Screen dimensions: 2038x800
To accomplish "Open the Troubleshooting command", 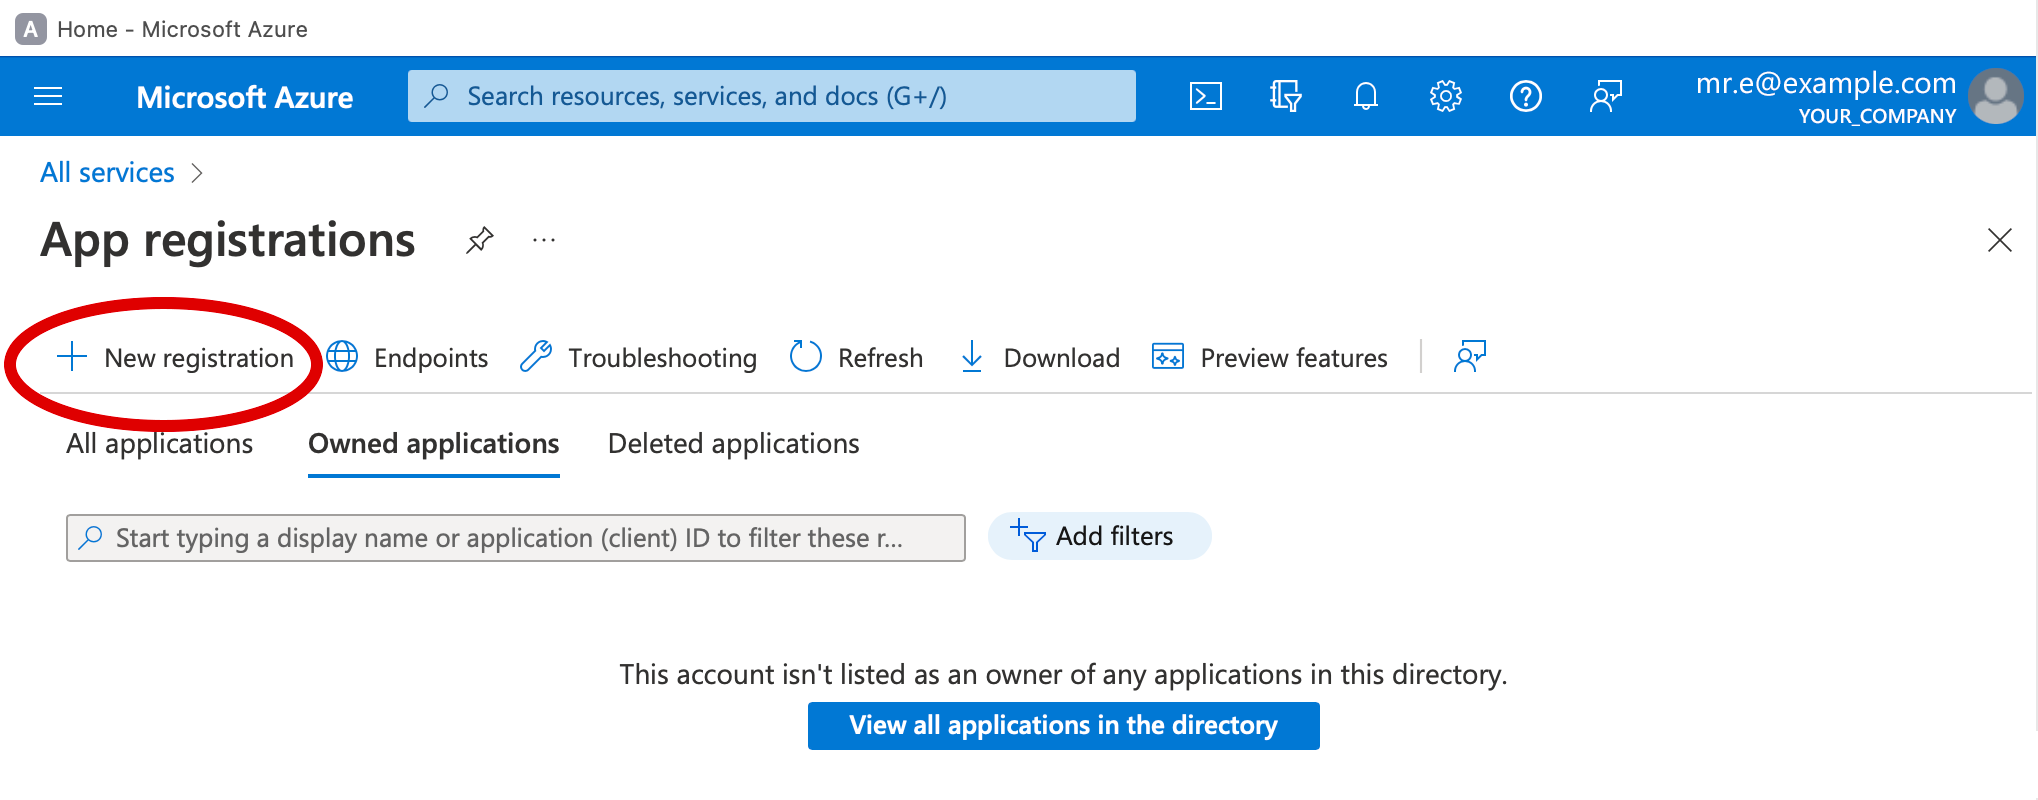I will (x=638, y=357).
